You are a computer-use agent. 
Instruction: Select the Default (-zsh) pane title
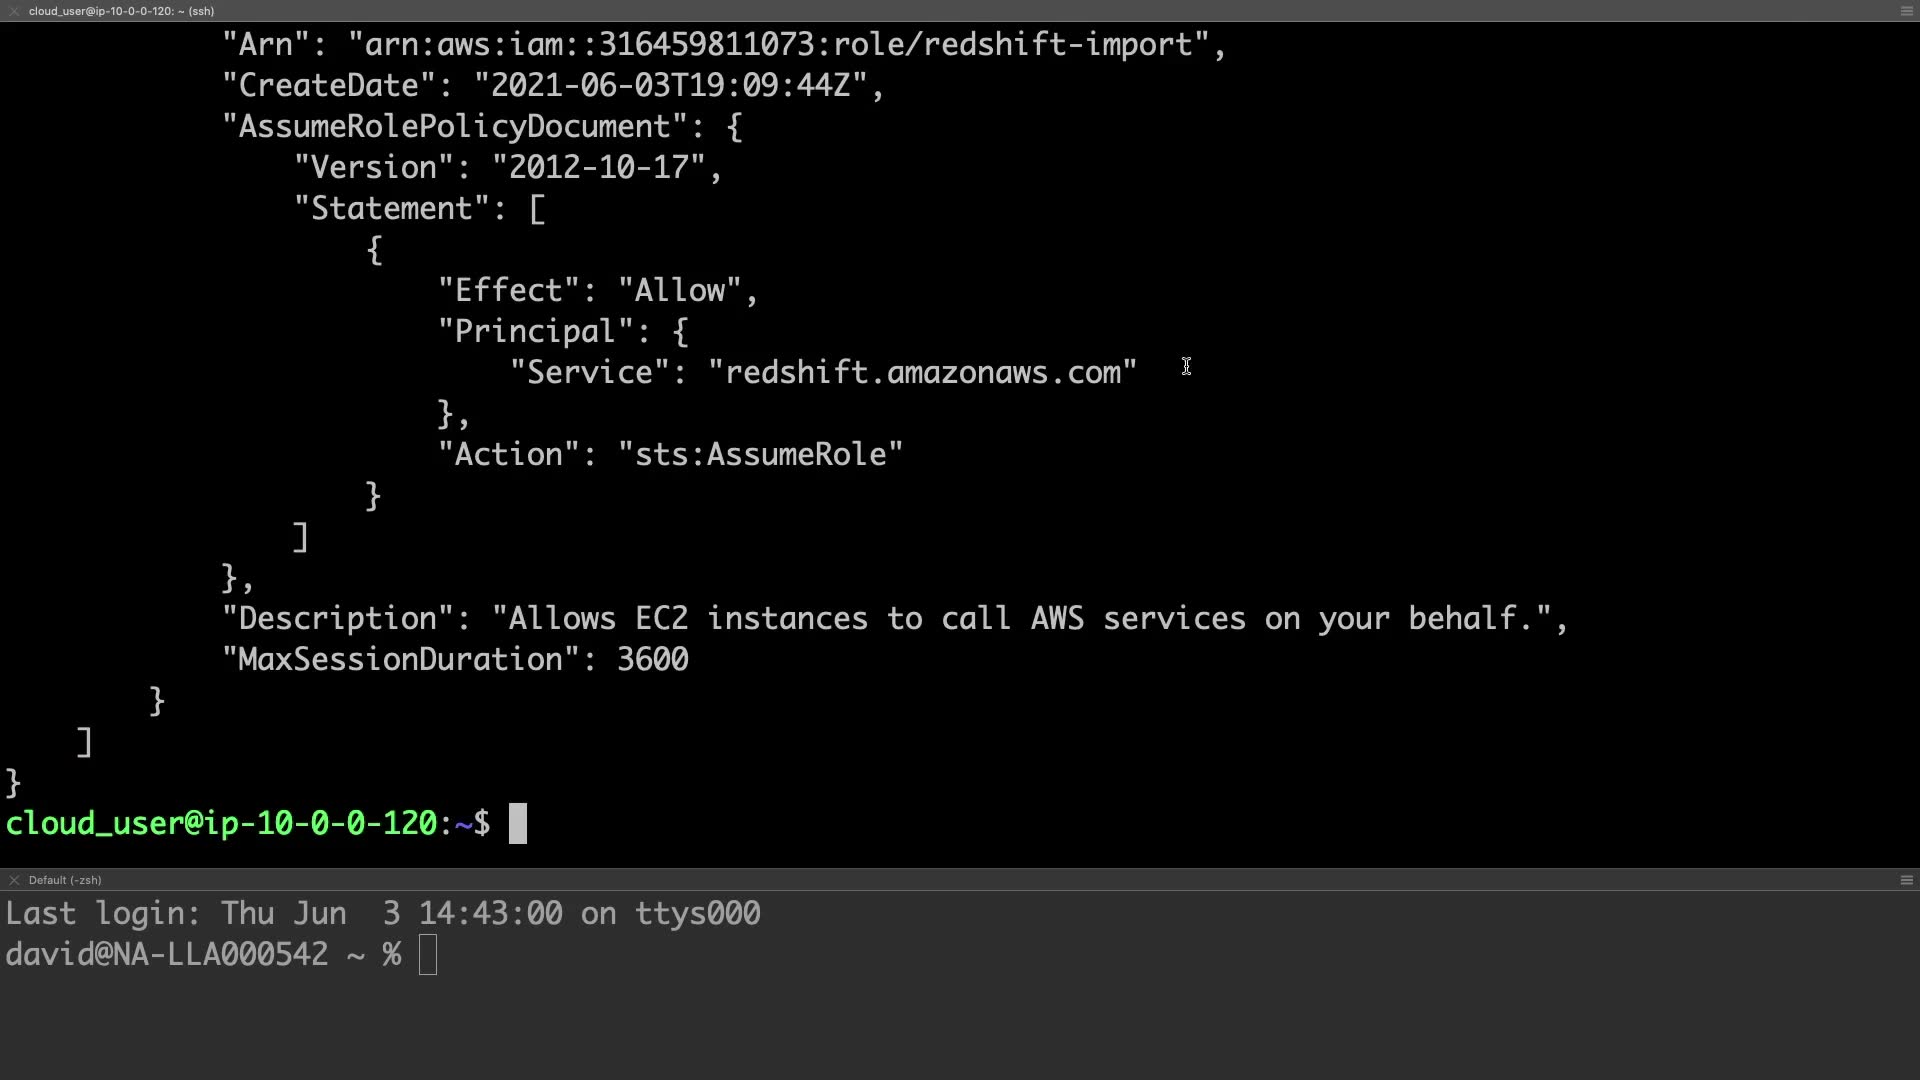click(65, 880)
